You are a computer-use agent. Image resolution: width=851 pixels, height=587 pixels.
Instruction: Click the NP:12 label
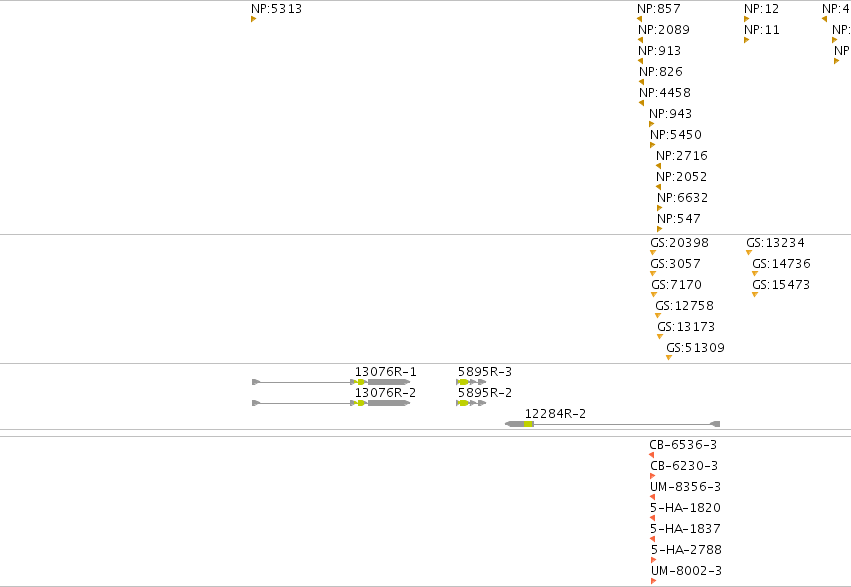[761, 9]
